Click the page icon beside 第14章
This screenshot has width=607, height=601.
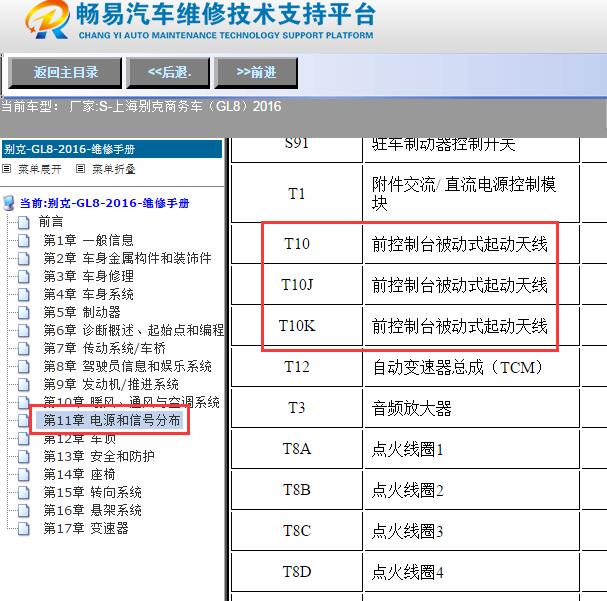[24, 475]
